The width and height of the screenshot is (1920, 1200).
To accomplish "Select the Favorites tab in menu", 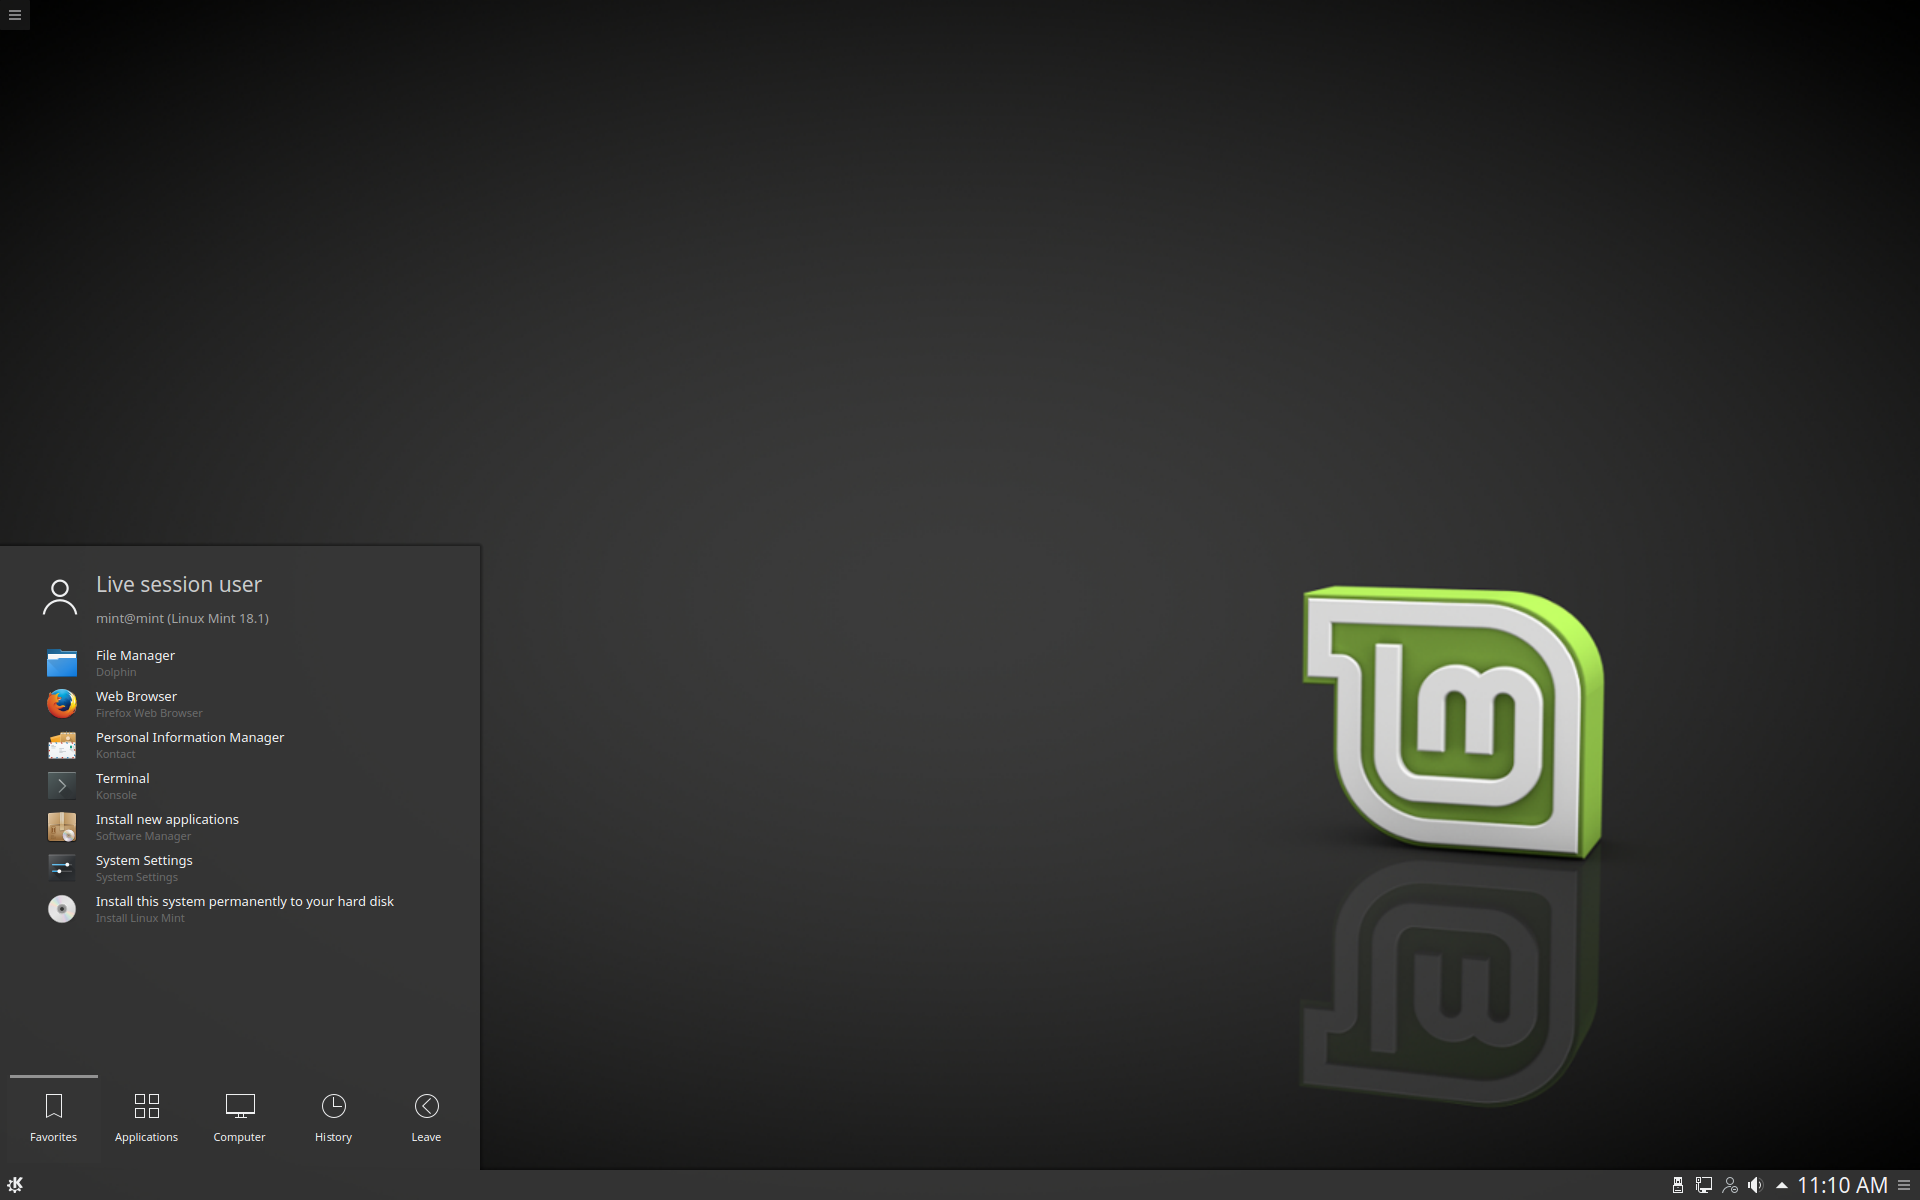I will pyautogui.click(x=53, y=1116).
